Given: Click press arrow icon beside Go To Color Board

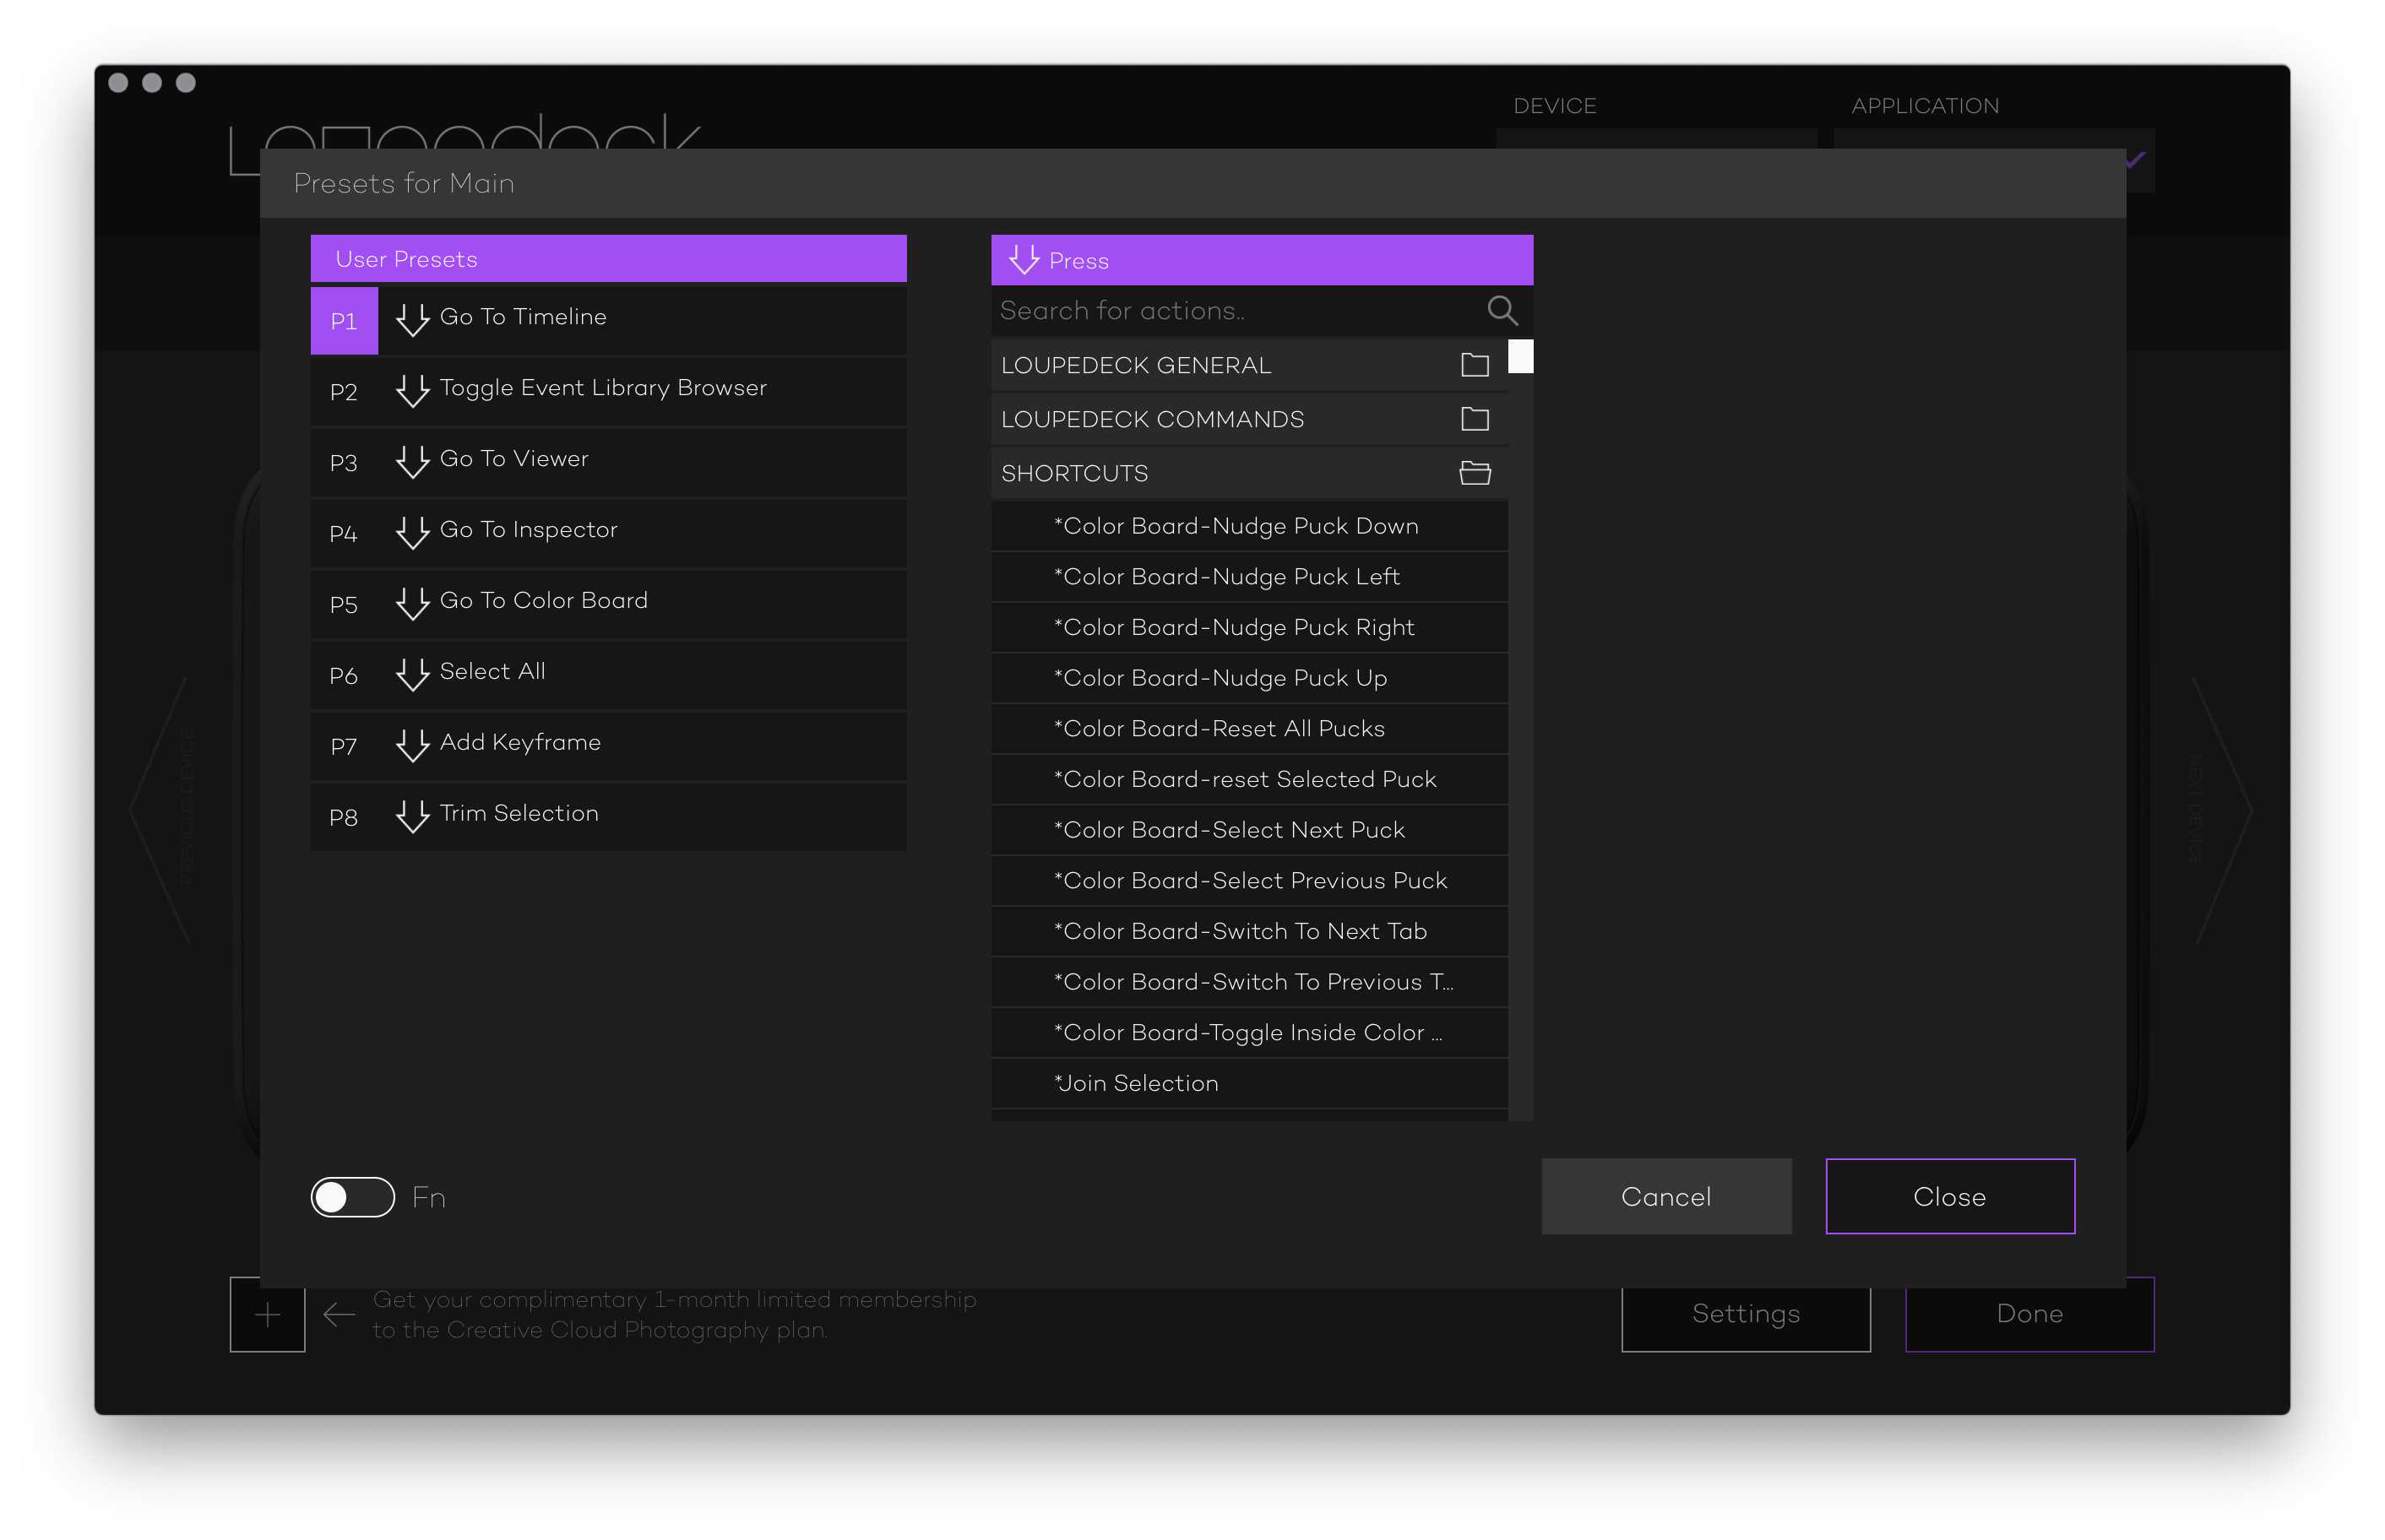Looking at the screenshot, I should tap(412, 604).
